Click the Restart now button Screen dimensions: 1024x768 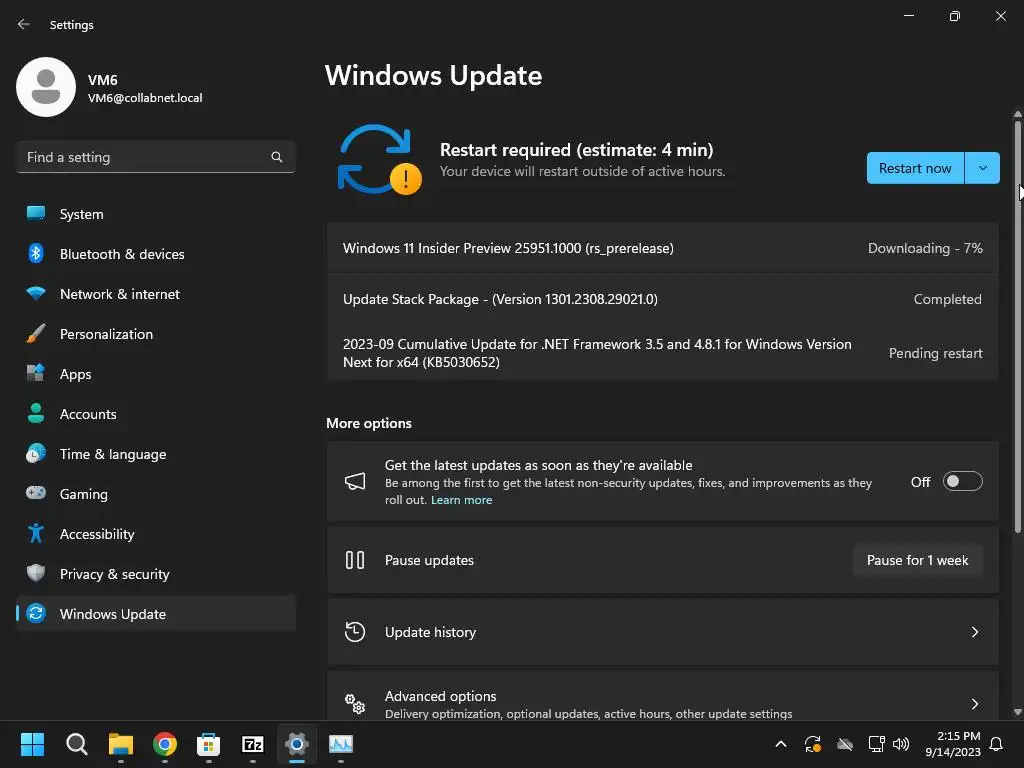click(915, 168)
